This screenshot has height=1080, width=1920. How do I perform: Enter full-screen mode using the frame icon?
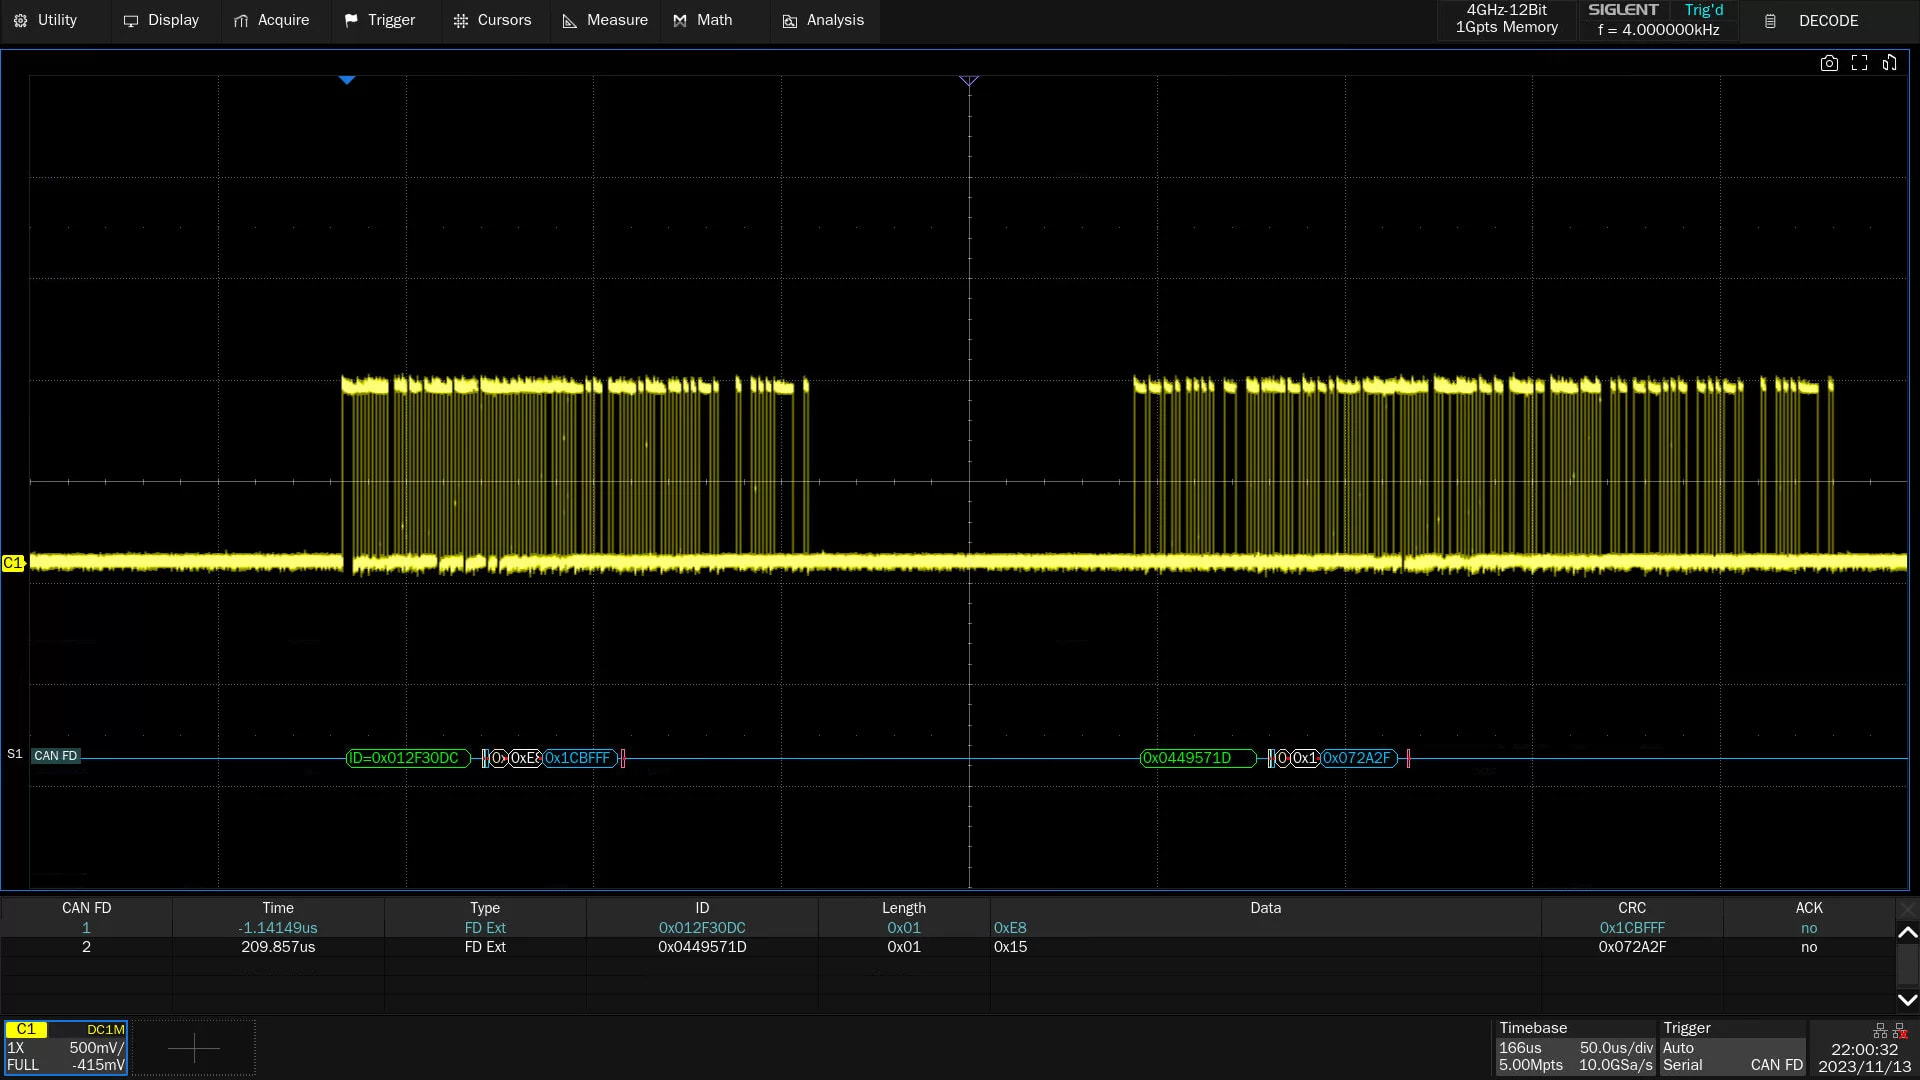tap(1860, 62)
